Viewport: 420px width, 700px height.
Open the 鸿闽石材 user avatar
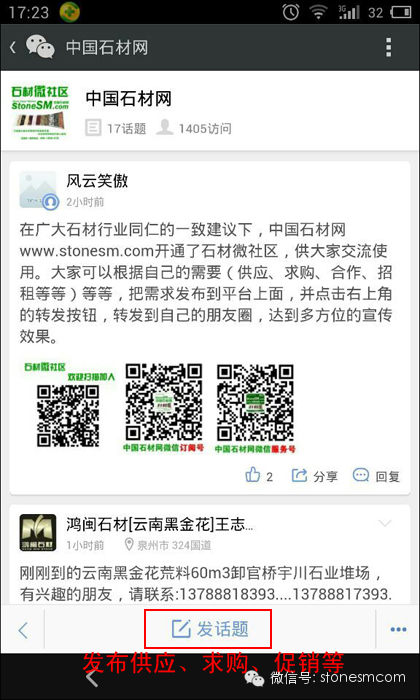(x=38, y=533)
